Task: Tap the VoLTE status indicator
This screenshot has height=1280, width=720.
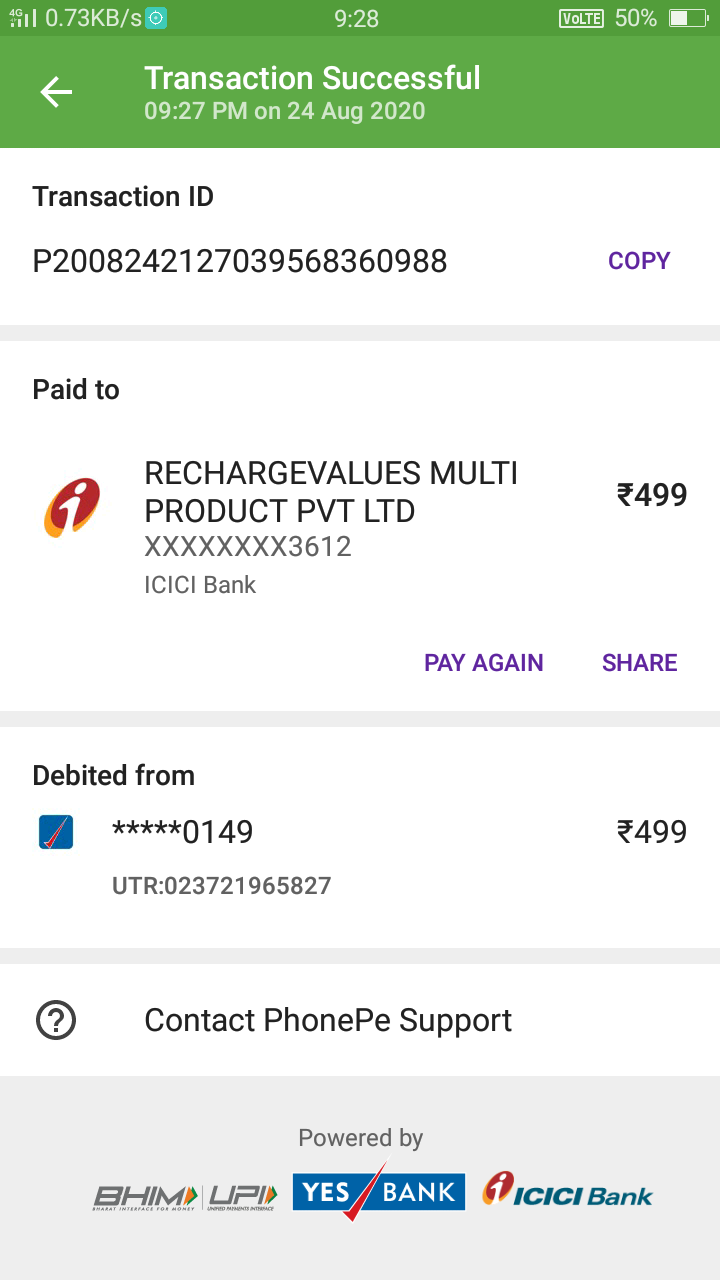Action: 581,18
